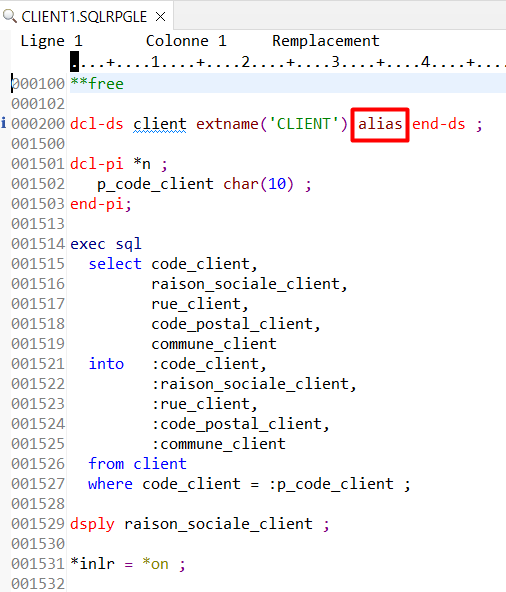
Task: Click the where keyword on line 001527
Action: coord(110,484)
